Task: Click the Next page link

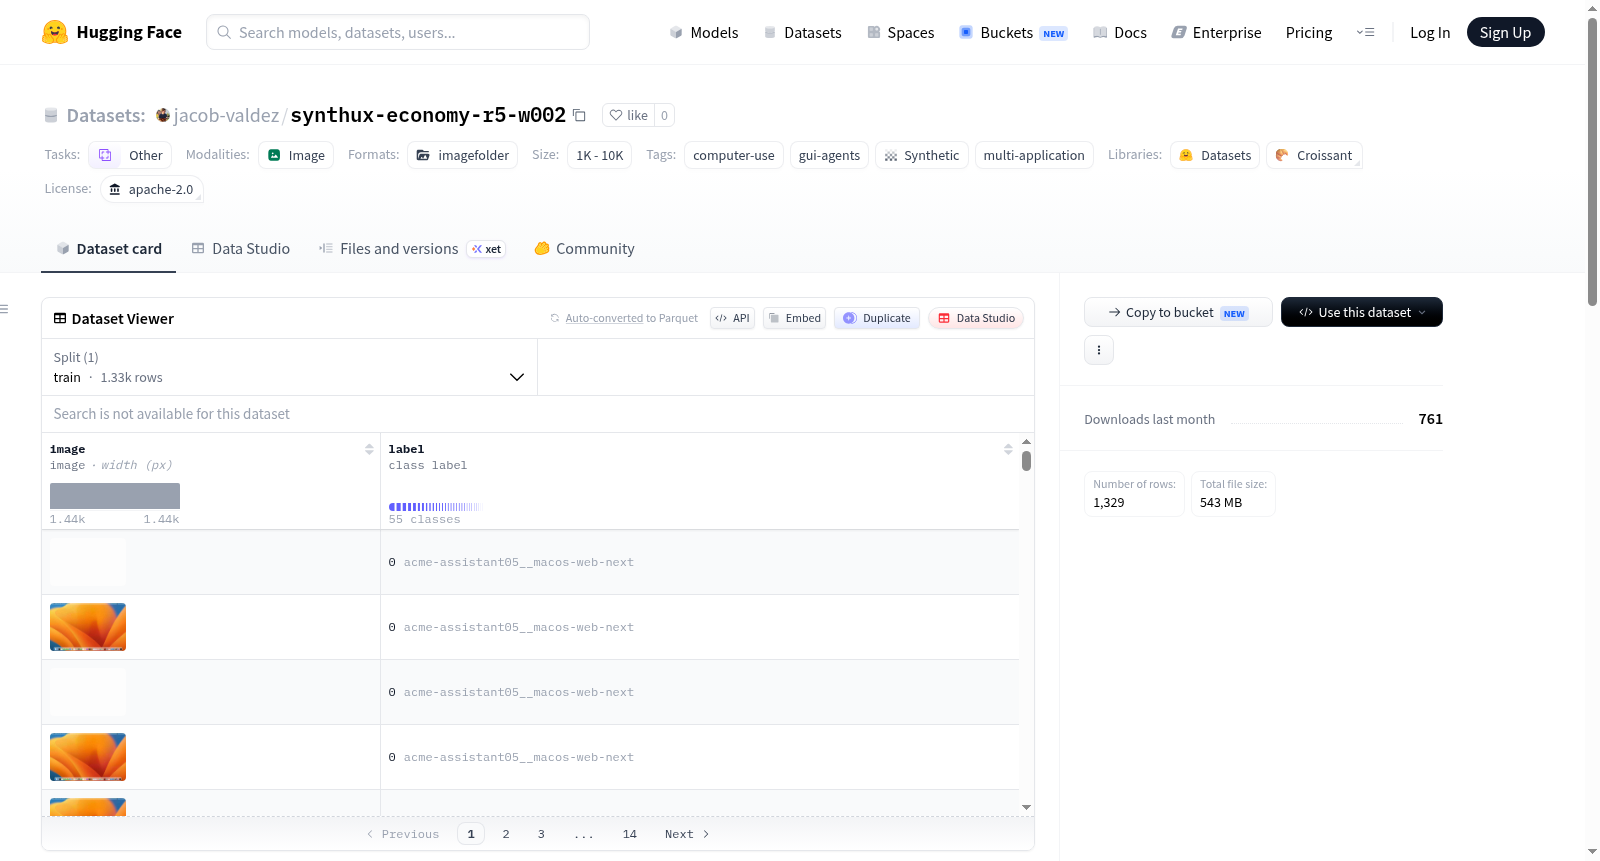Action: point(687,834)
